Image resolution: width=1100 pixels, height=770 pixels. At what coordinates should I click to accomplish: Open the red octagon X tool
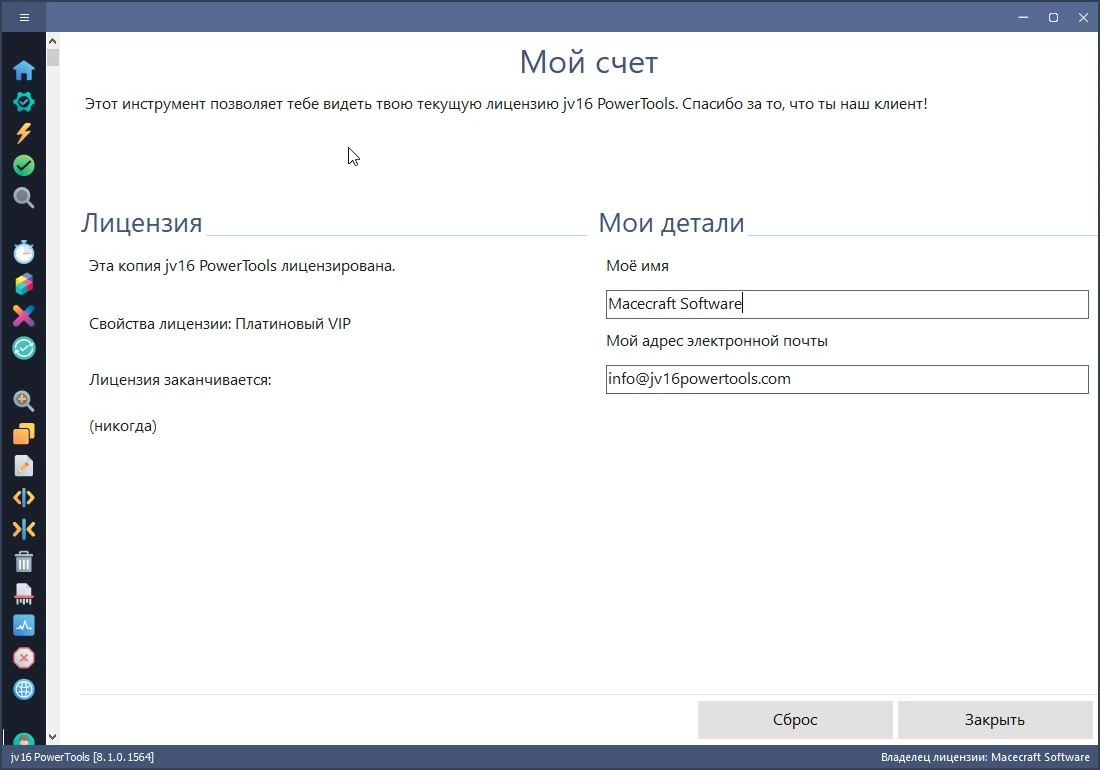24,658
